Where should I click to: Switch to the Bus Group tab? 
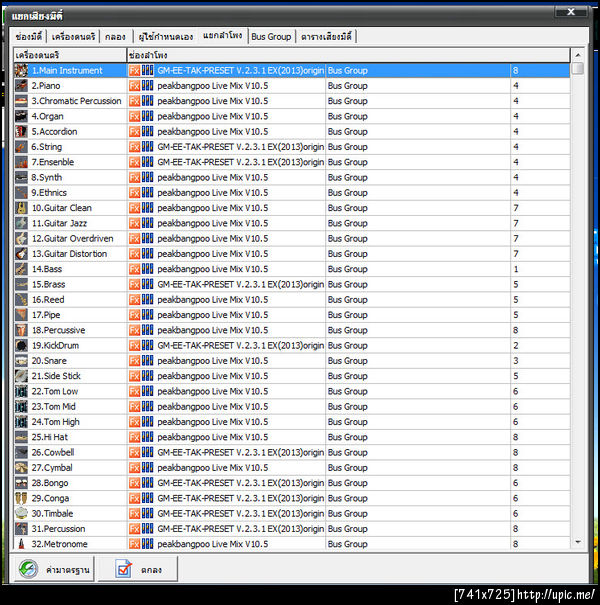[271, 37]
